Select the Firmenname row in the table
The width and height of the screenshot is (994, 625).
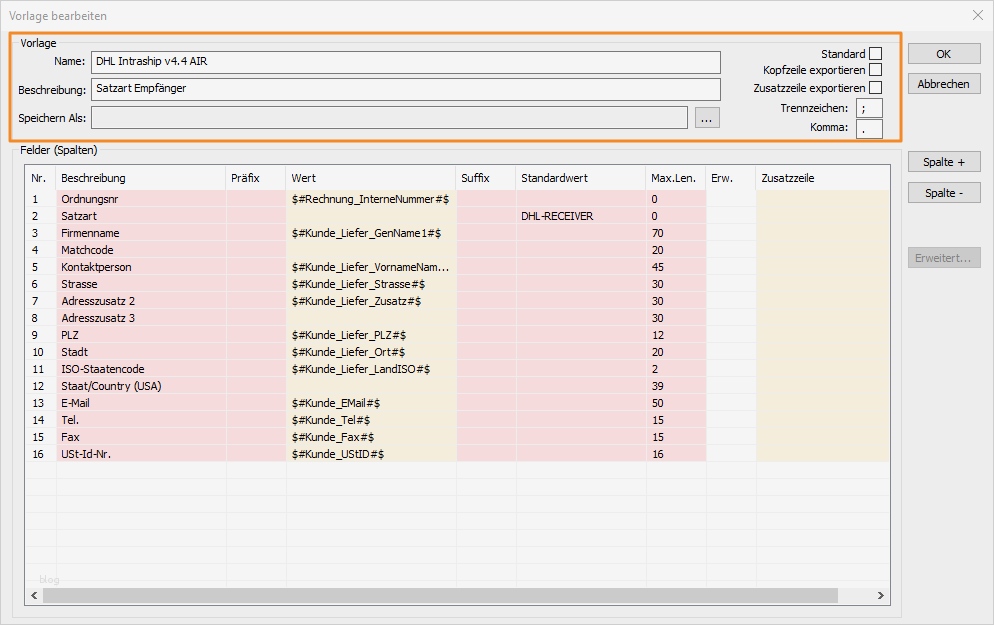click(90, 233)
